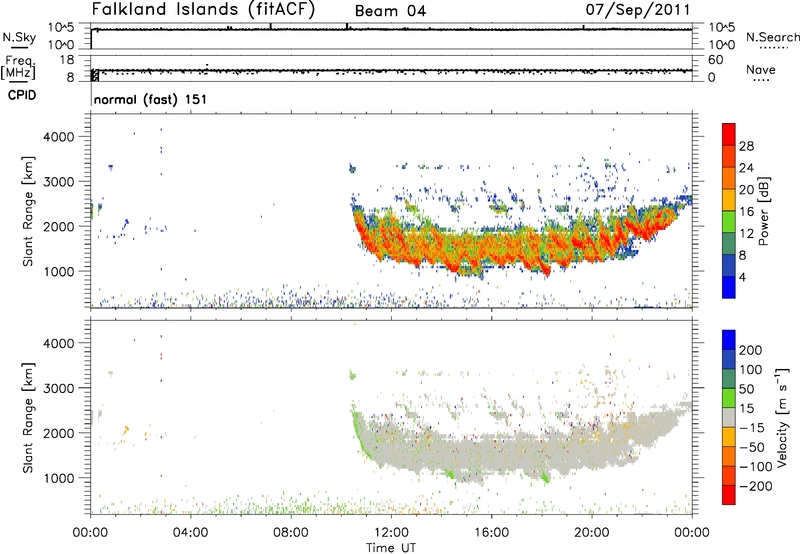The image size is (800, 554).
Task: Click the 'N.Sky' legend label
Action: click(19, 37)
